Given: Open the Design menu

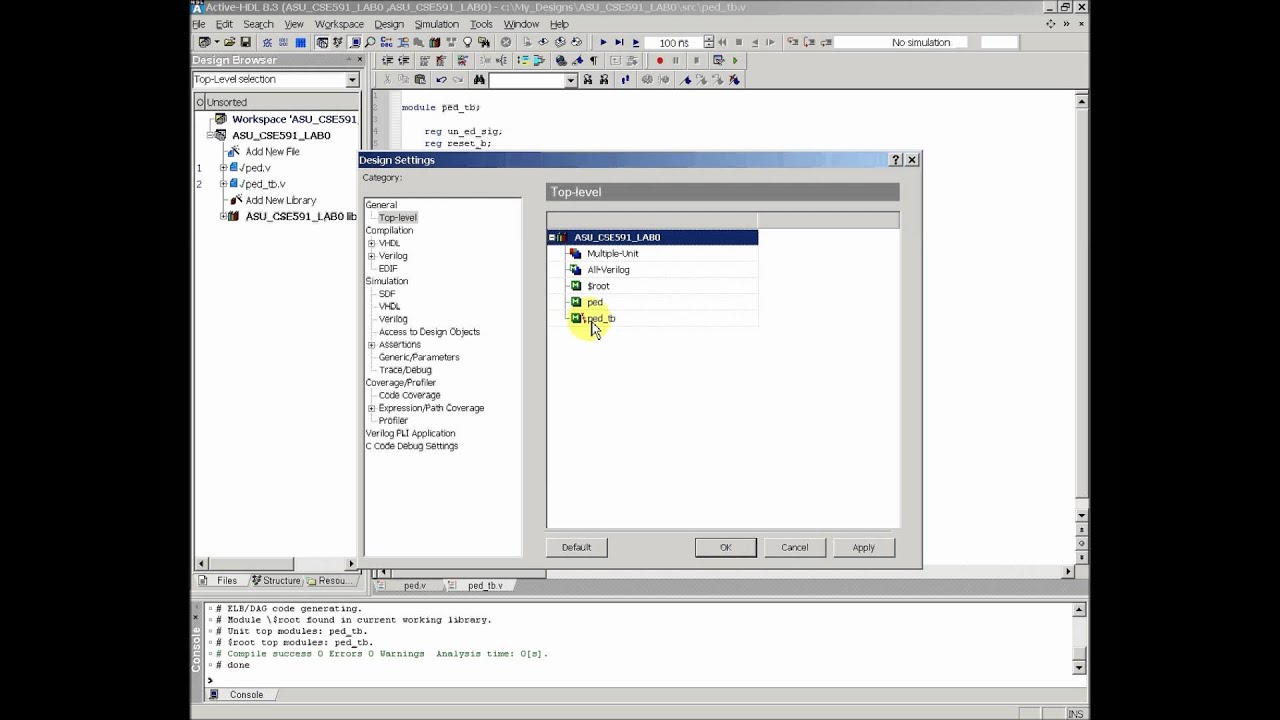Looking at the screenshot, I should (x=389, y=24).
